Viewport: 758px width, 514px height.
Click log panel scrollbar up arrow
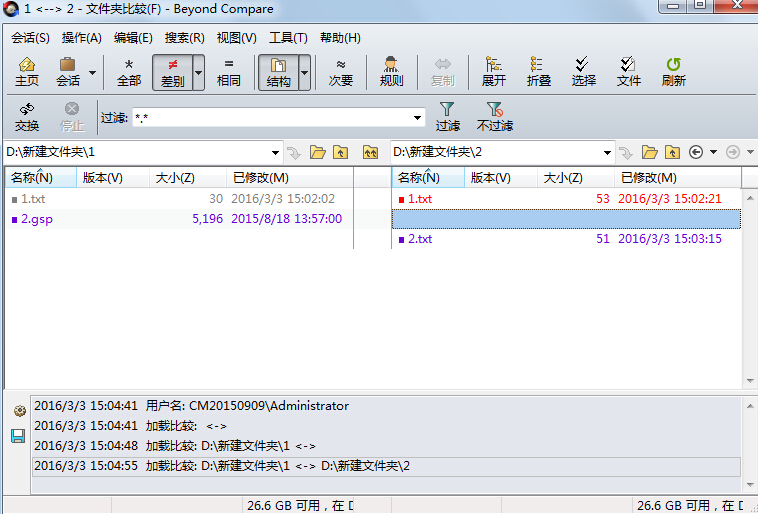[x=750, y=406]
